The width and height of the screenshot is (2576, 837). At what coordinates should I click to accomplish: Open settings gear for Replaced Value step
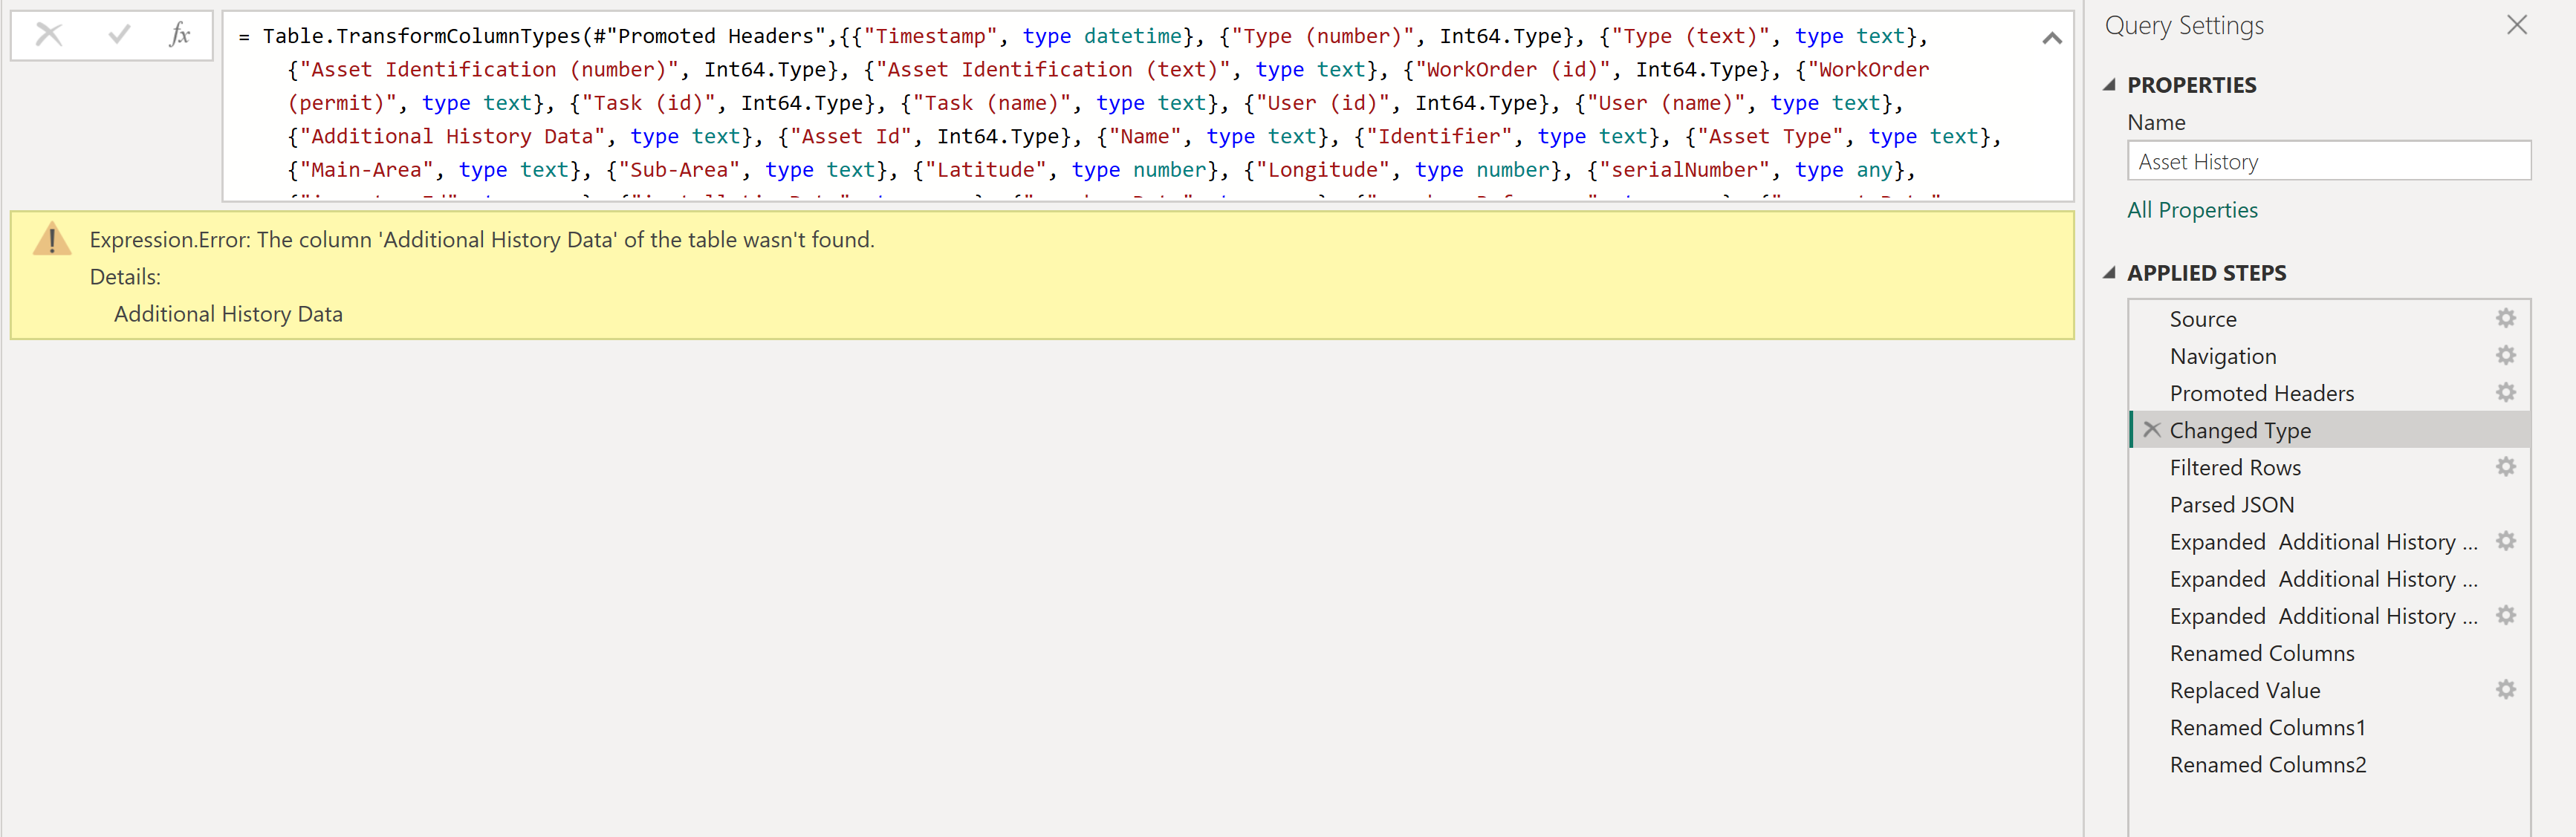tap(2505, 689)
